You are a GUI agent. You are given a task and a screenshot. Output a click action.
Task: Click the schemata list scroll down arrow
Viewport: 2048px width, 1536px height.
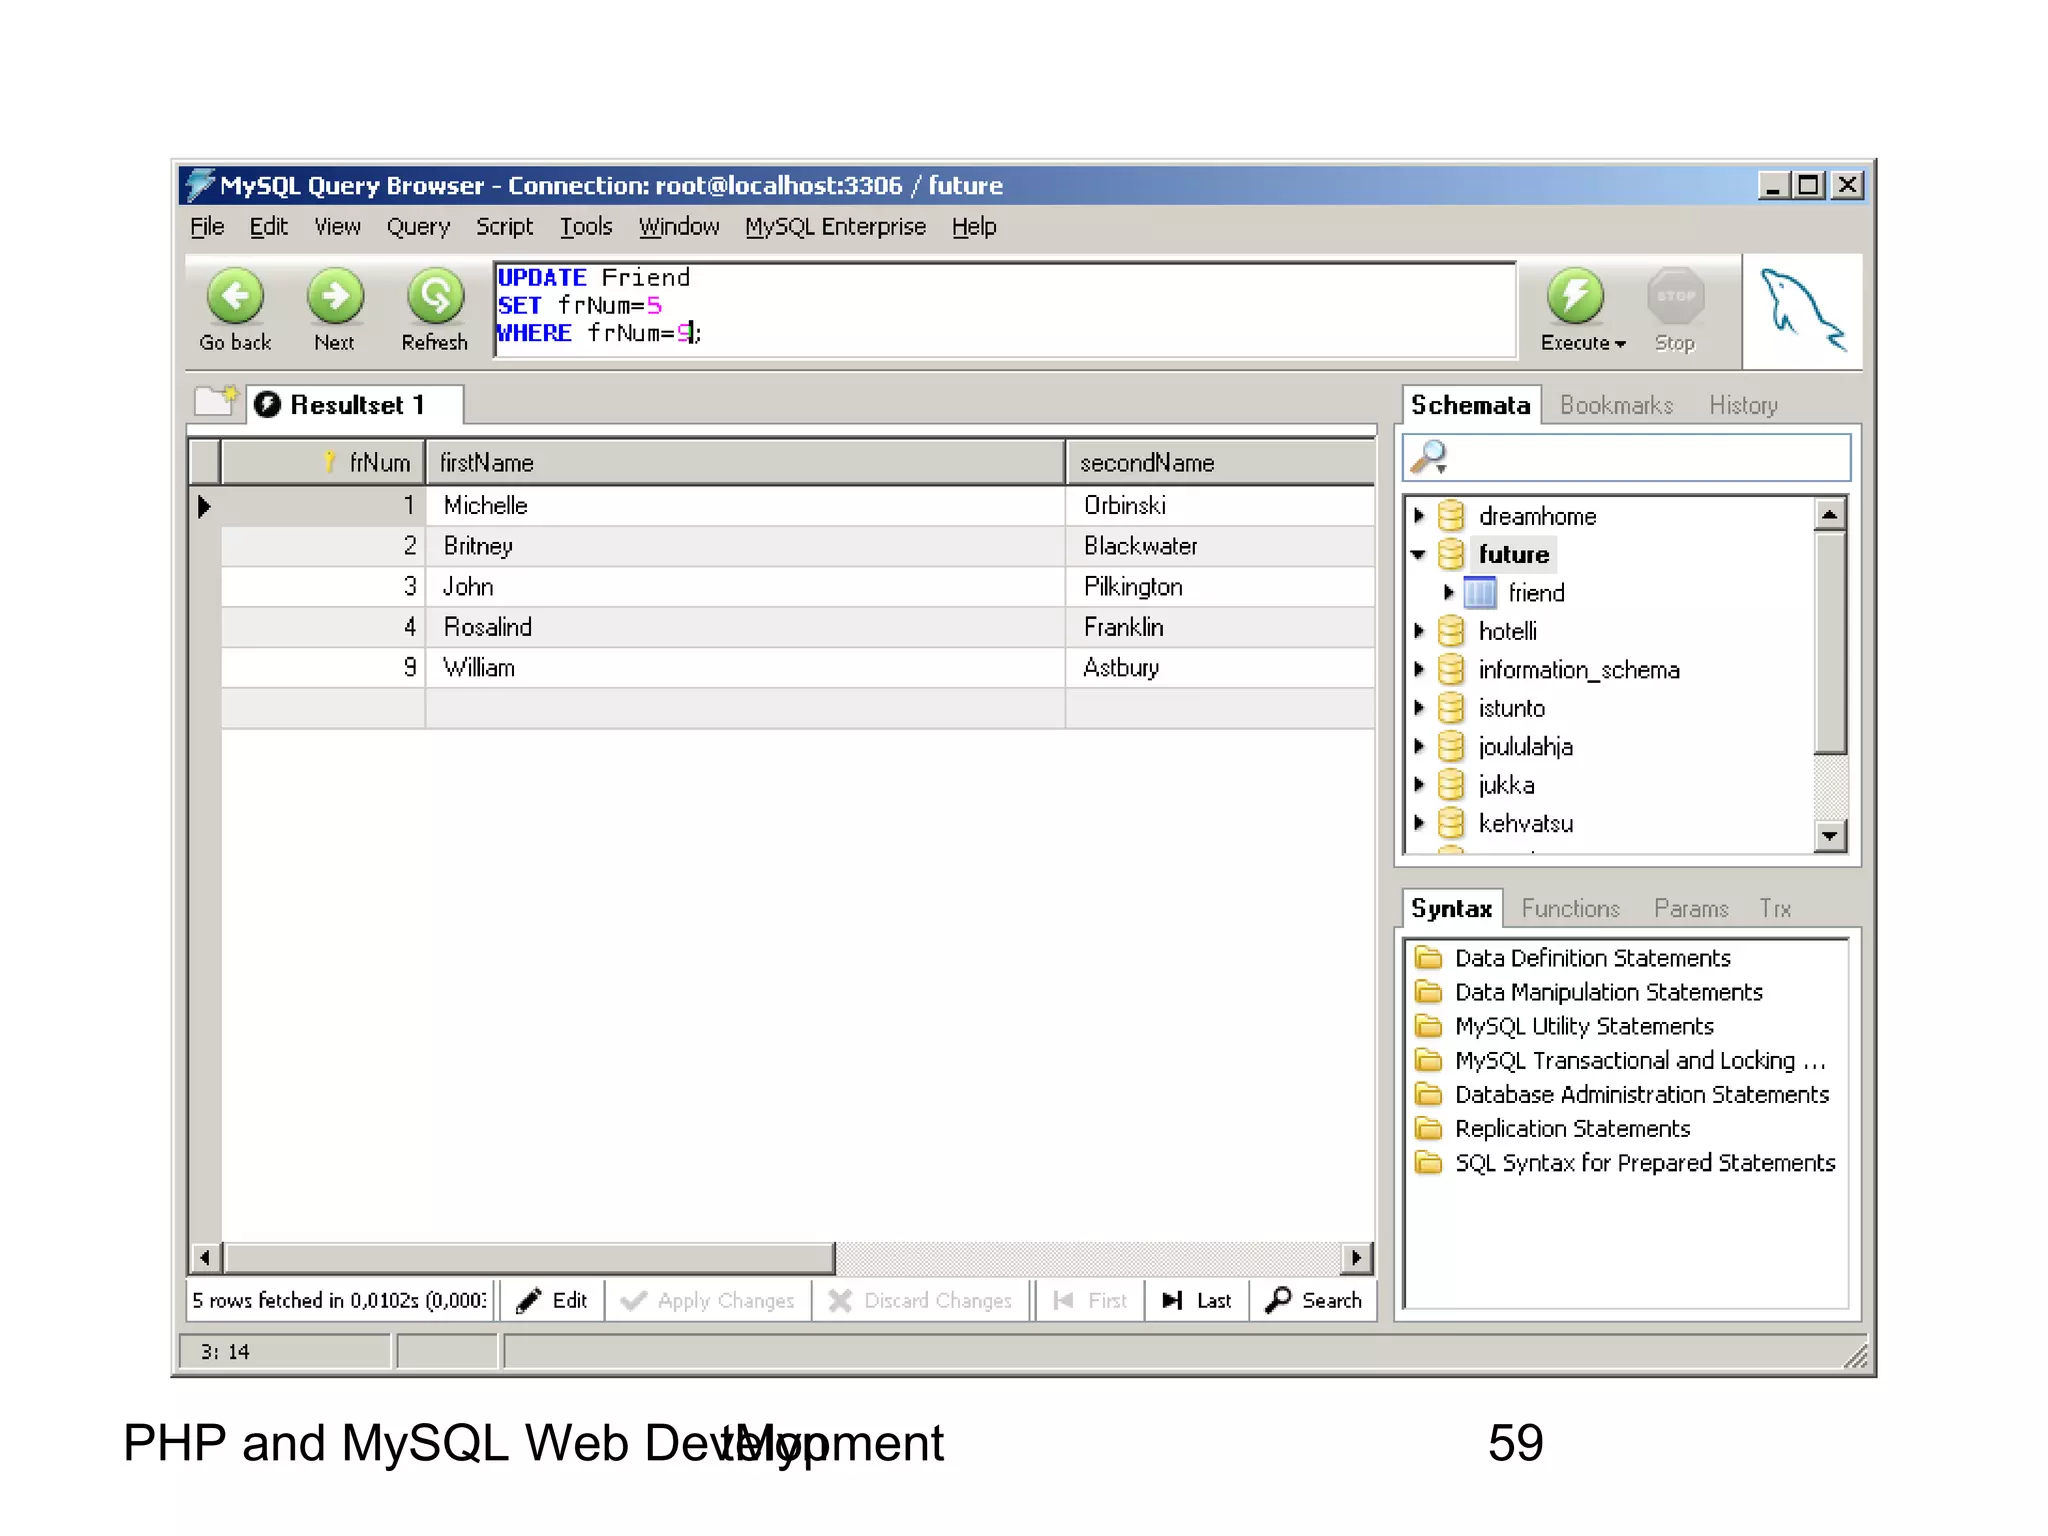click(1830, 835)
